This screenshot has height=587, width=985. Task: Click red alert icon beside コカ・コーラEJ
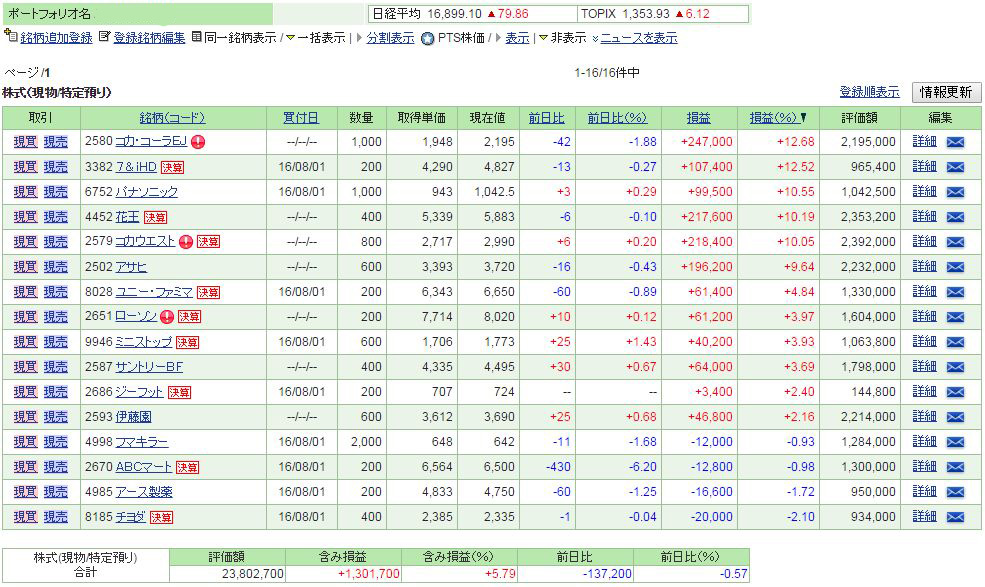[x=198, y=142]
